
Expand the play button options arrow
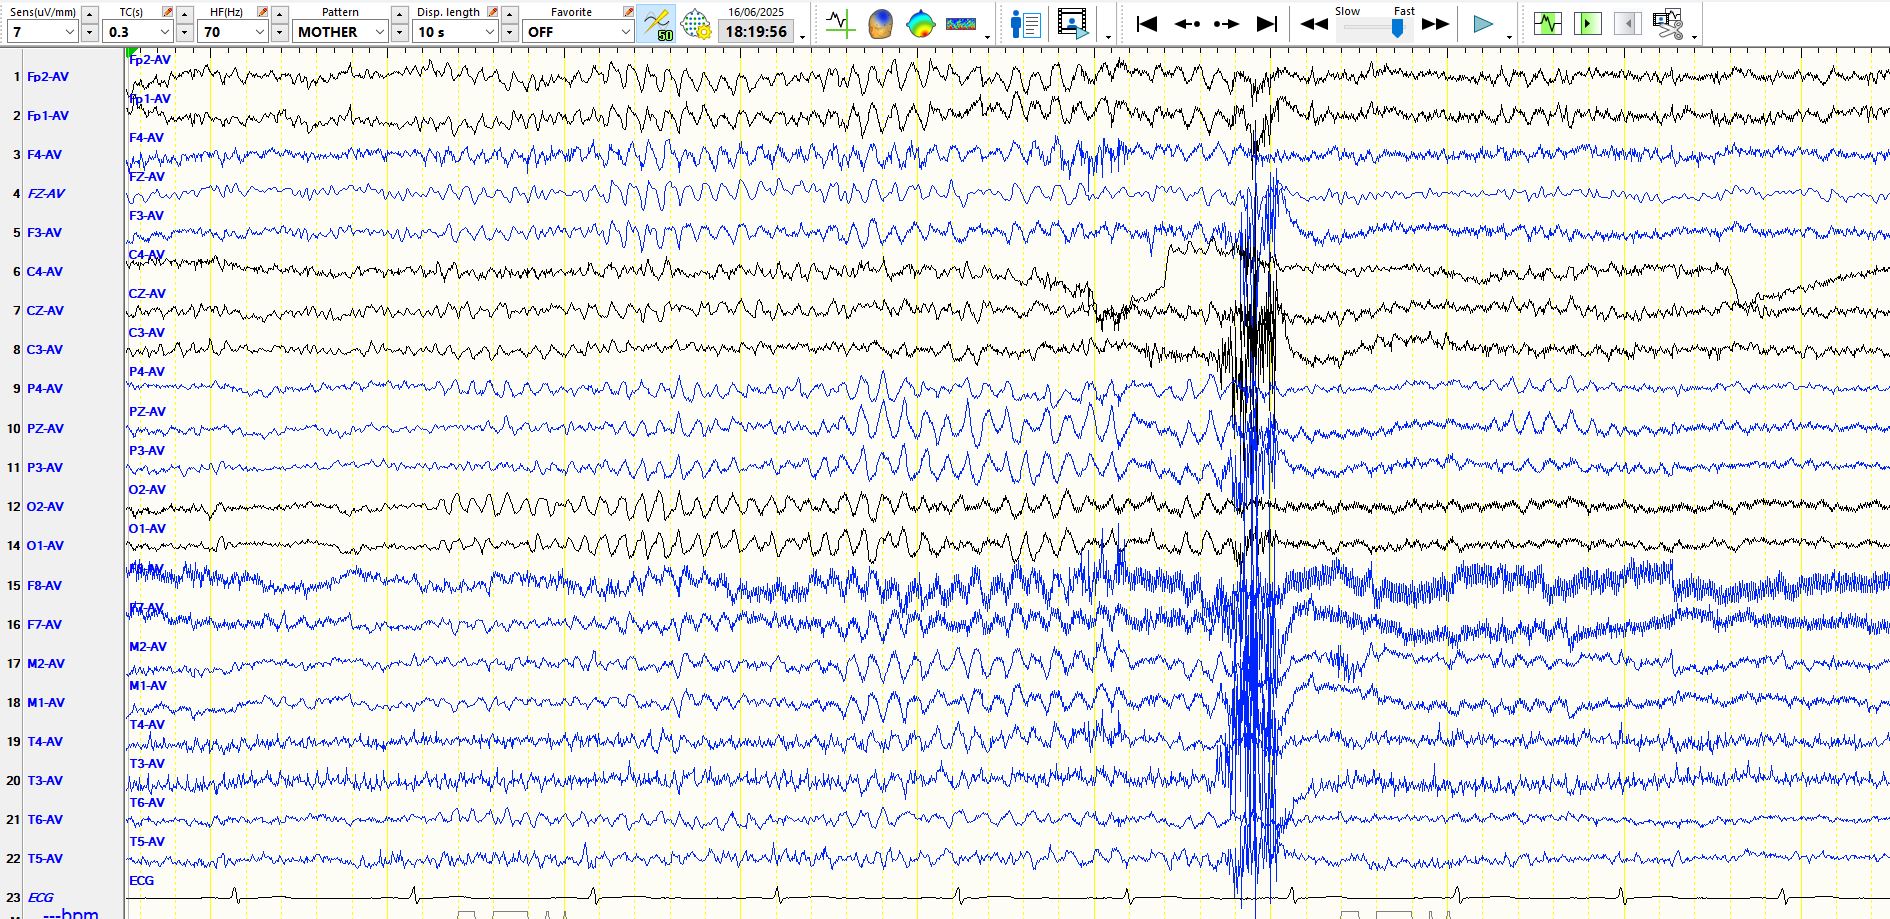coord(1509,37)
